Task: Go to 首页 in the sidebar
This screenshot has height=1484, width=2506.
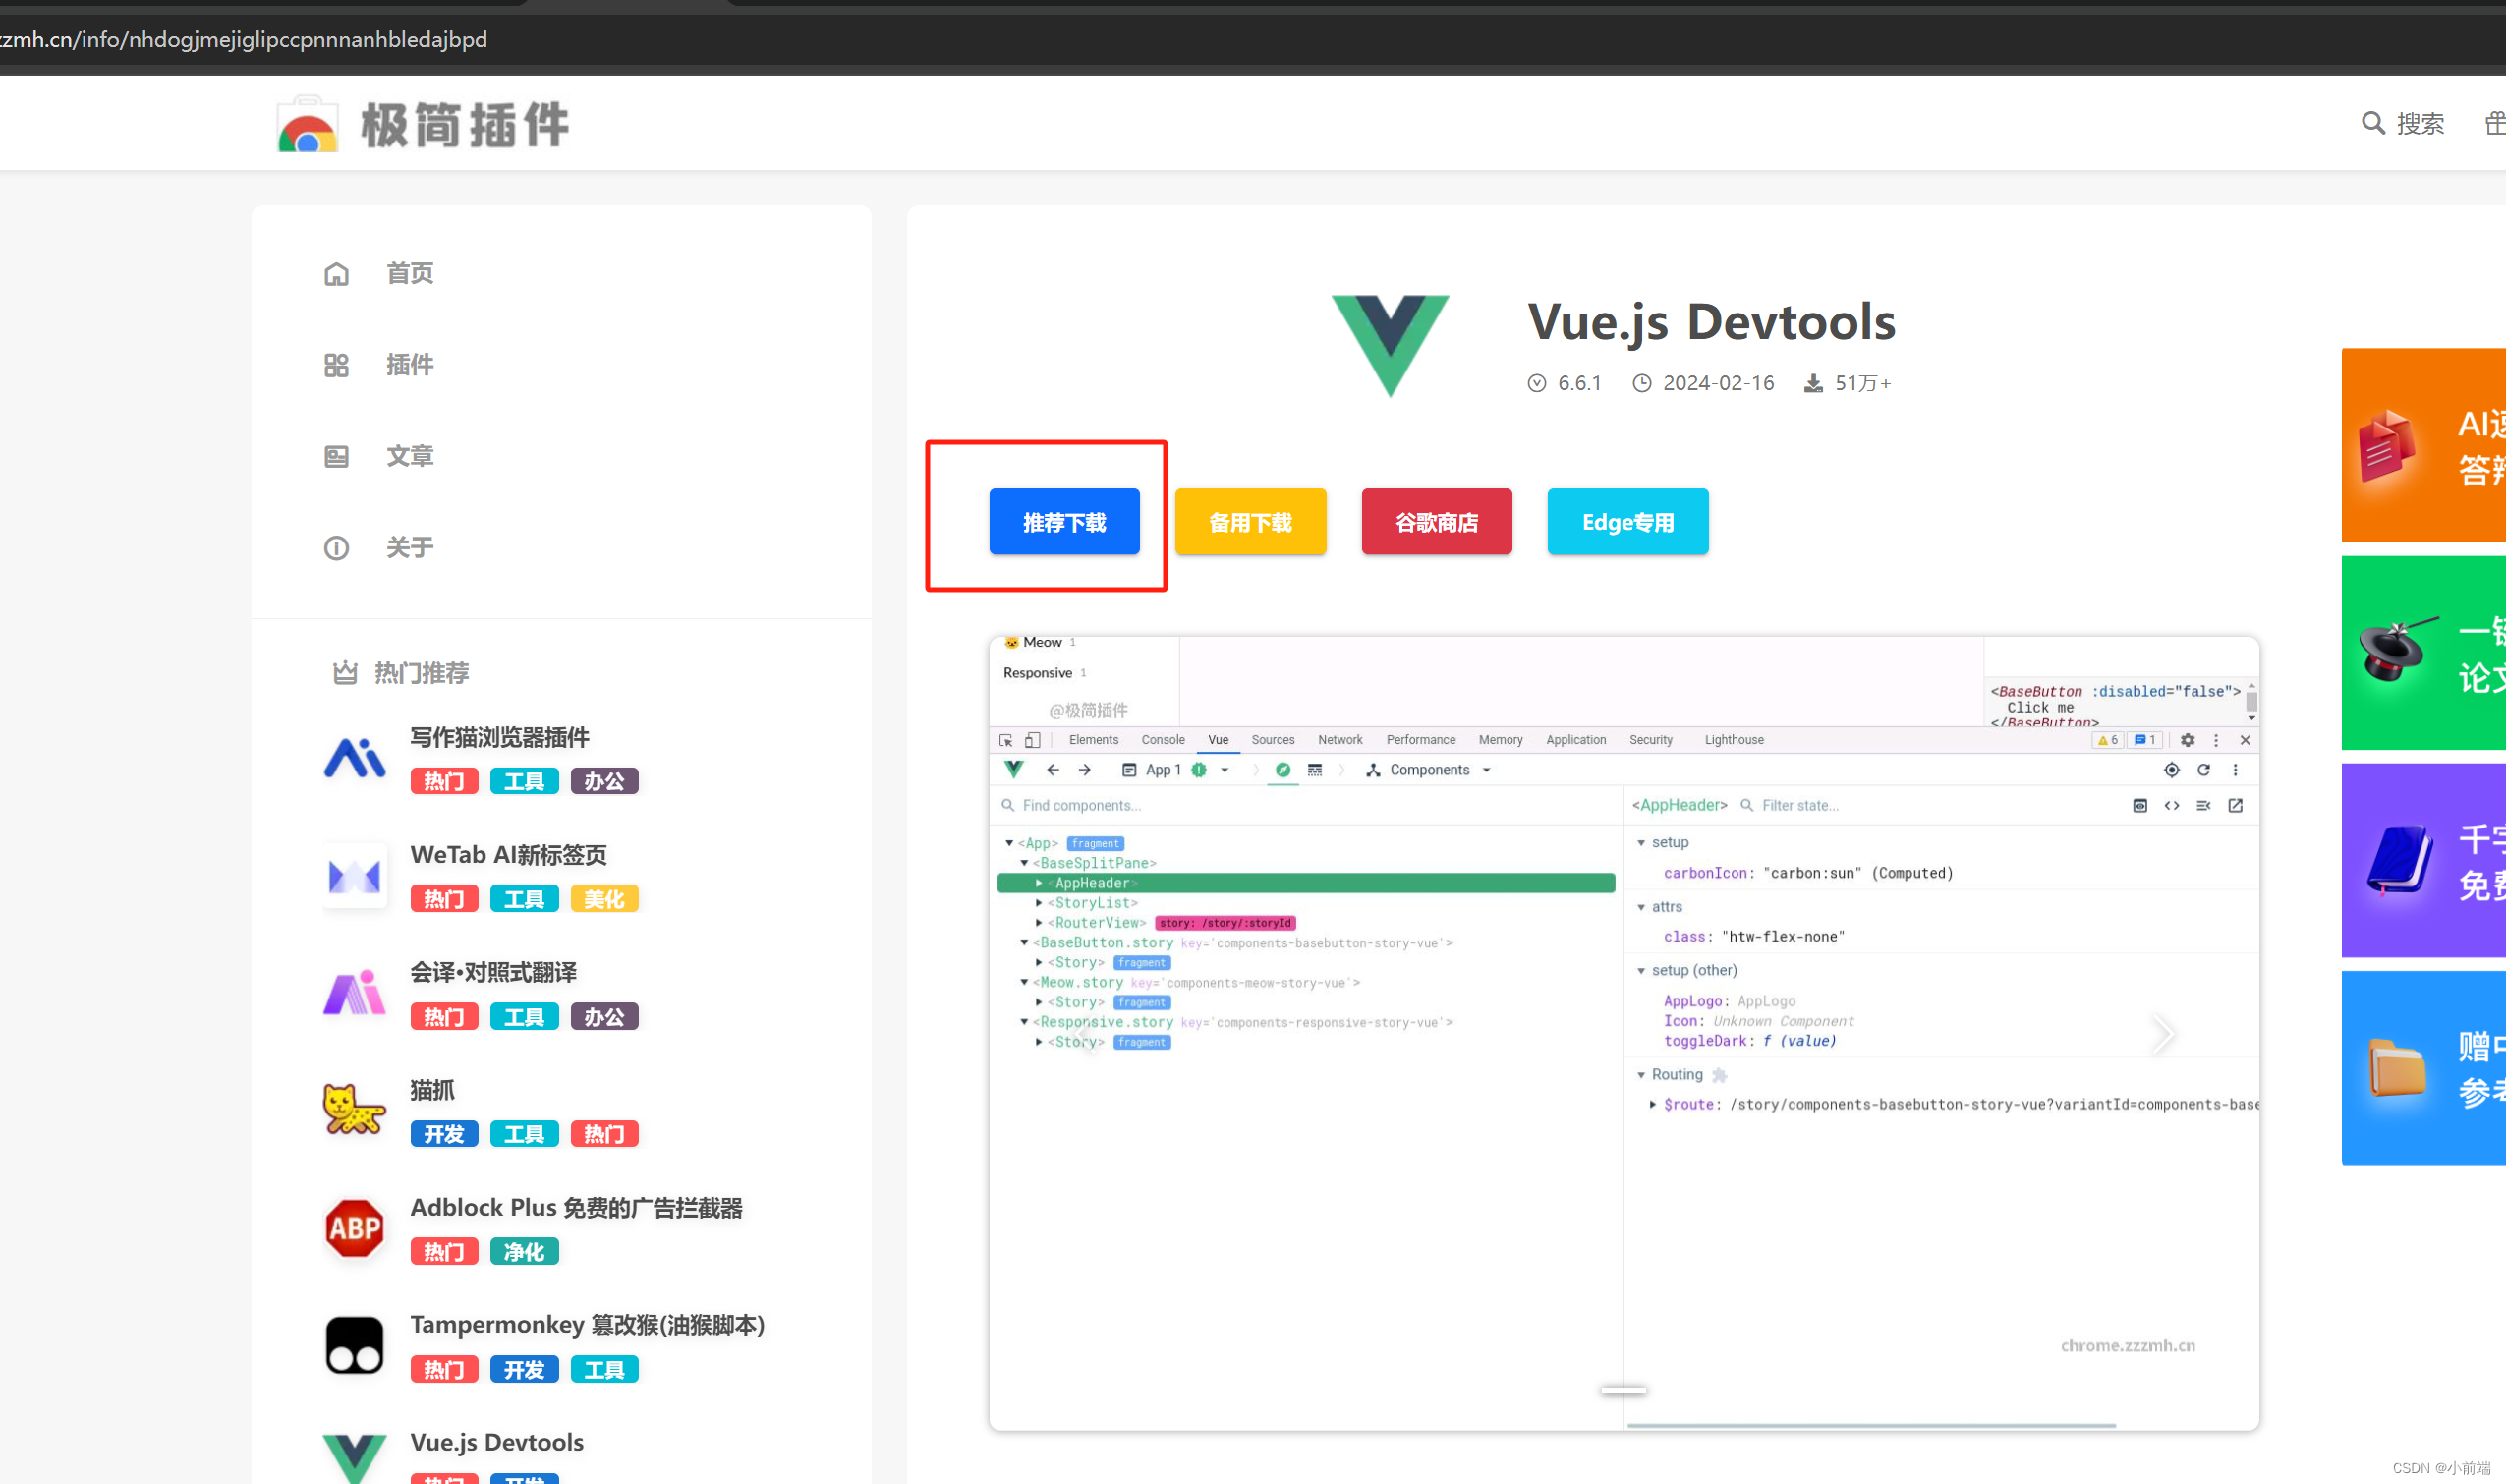Action: pyautogui.click(x=410, y=273)
